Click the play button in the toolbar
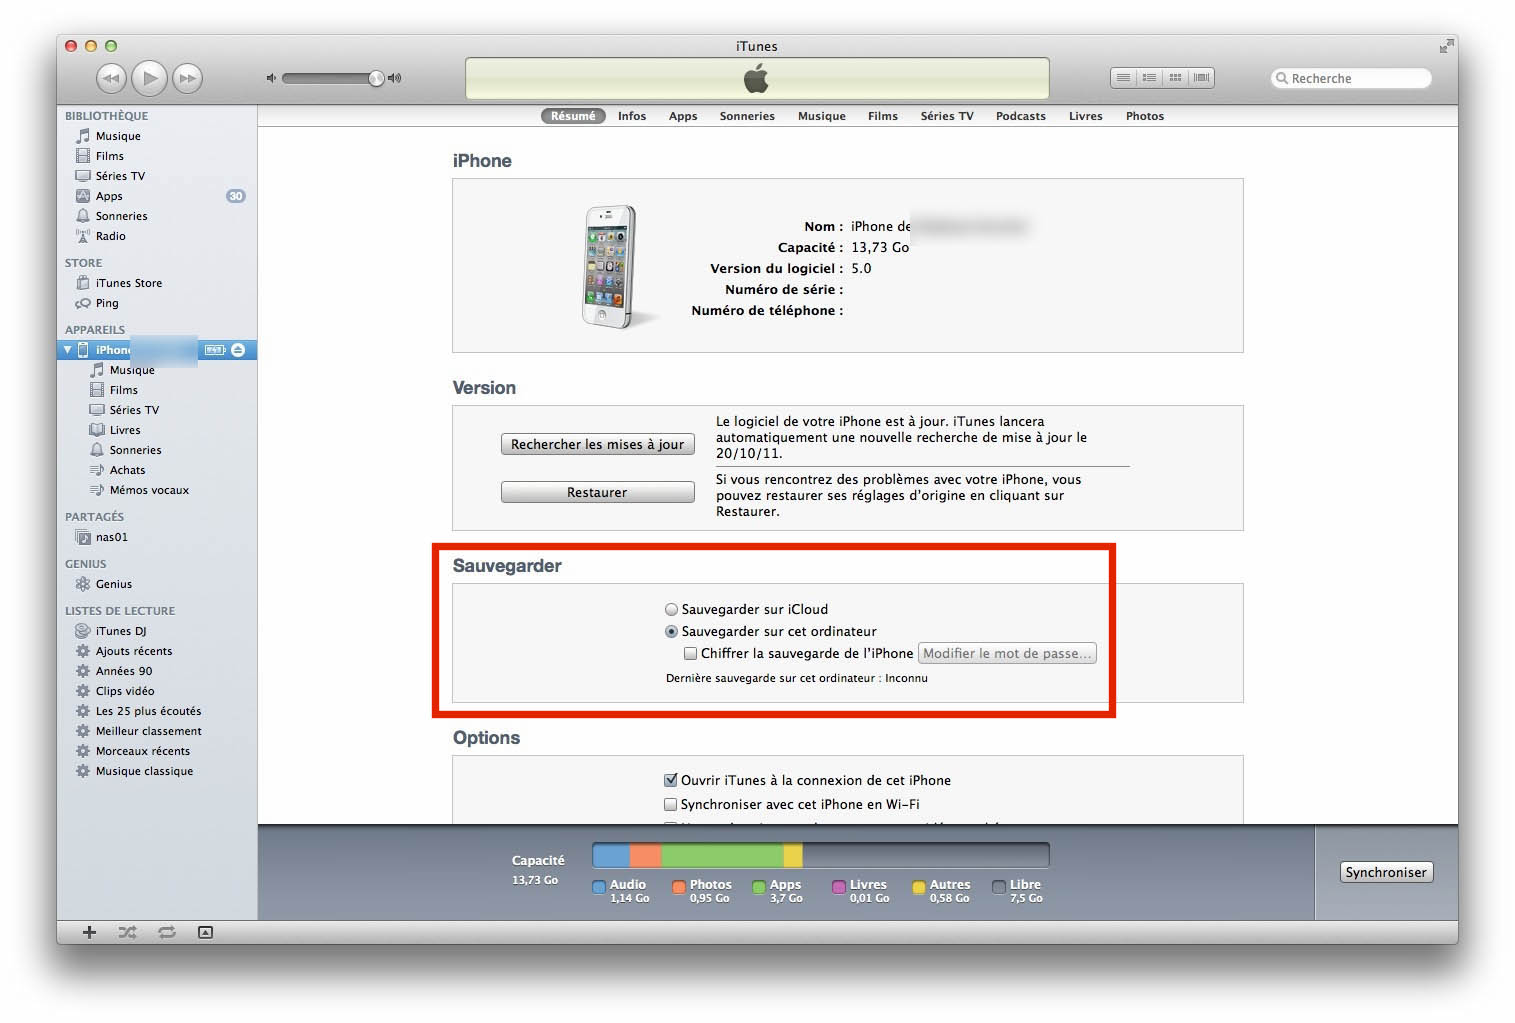Image resolution: width=1515 pixels, height=1023 pixels. tap(149, 78)
